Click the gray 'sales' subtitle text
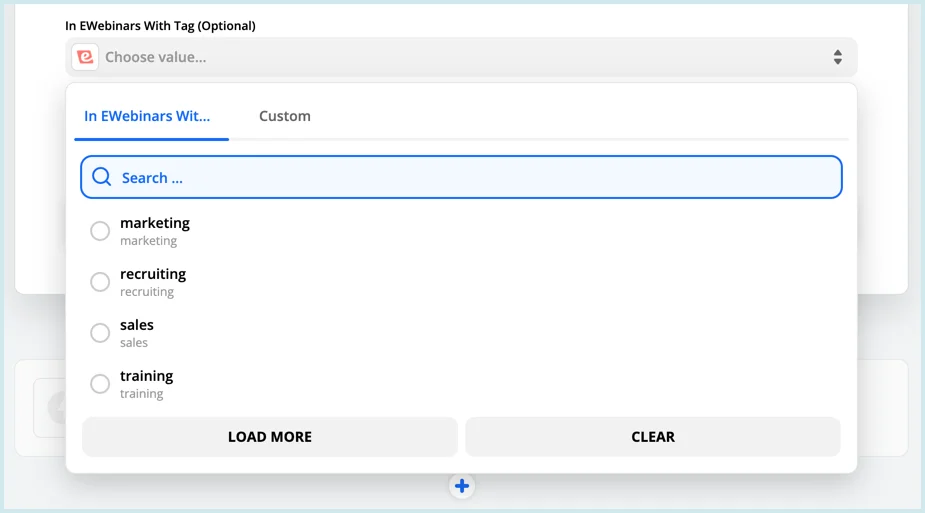 pyautogui.click(x=134, y=343)
